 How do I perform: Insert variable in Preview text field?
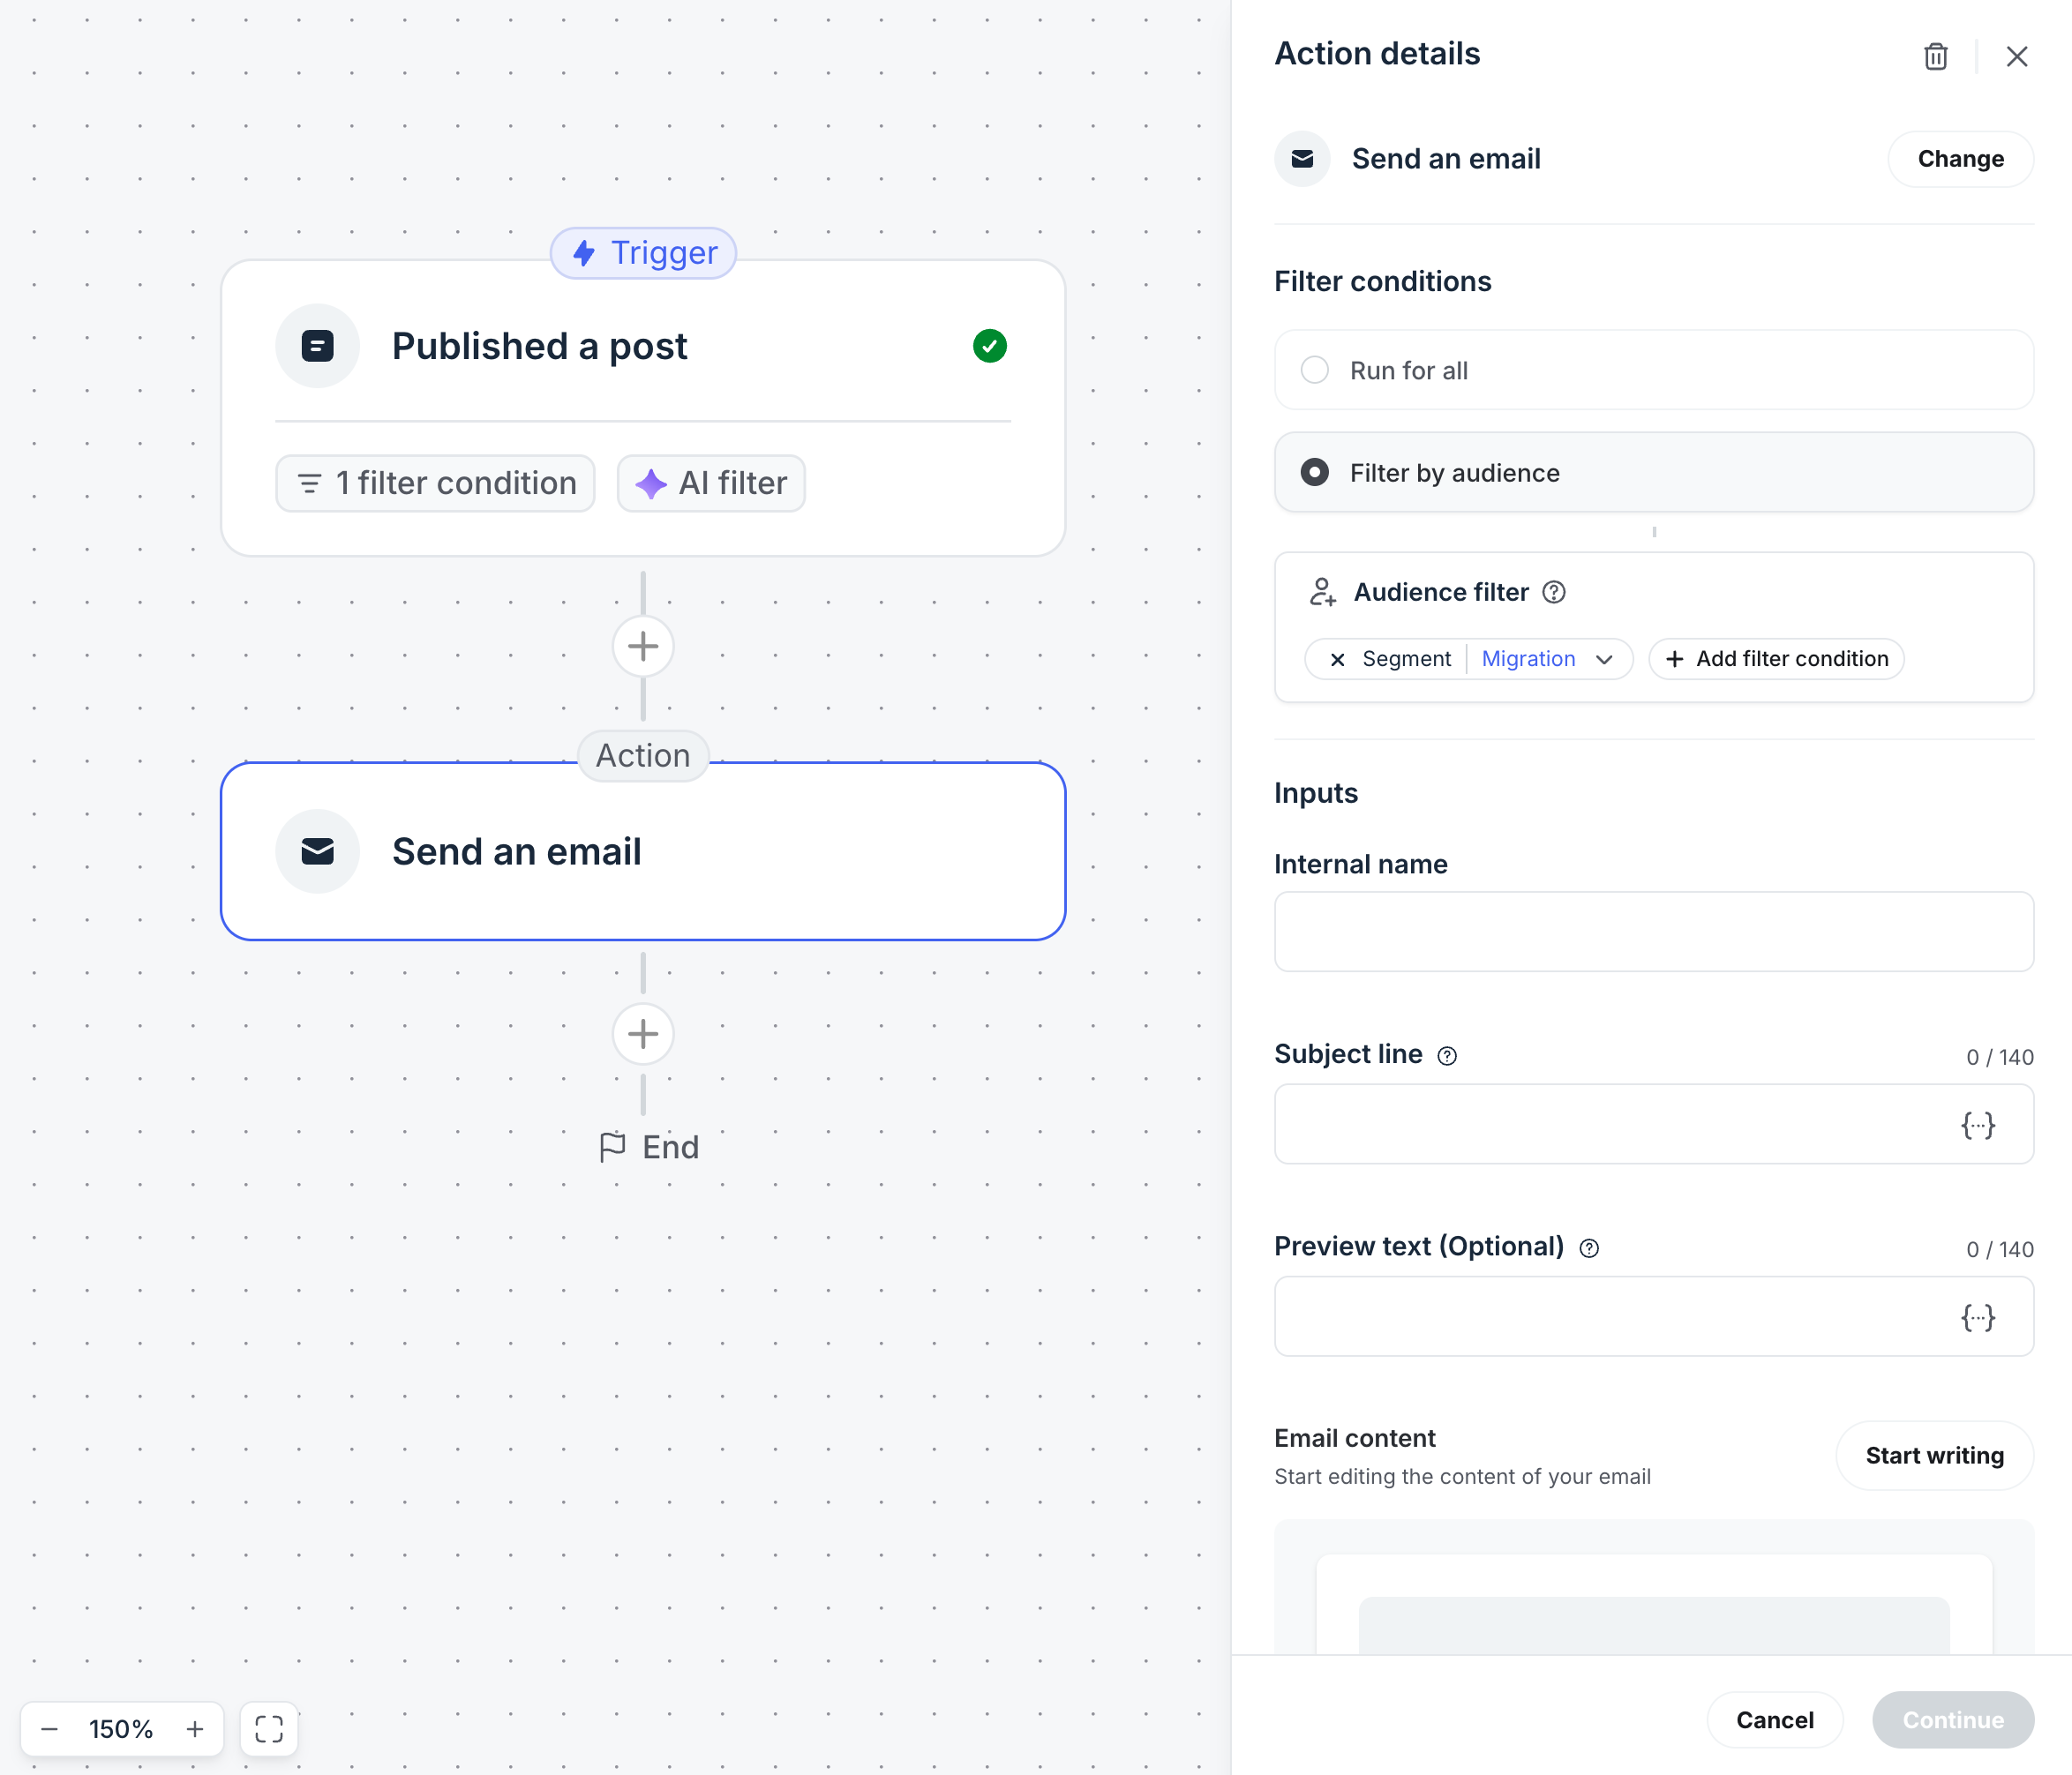(1977, 1317)
